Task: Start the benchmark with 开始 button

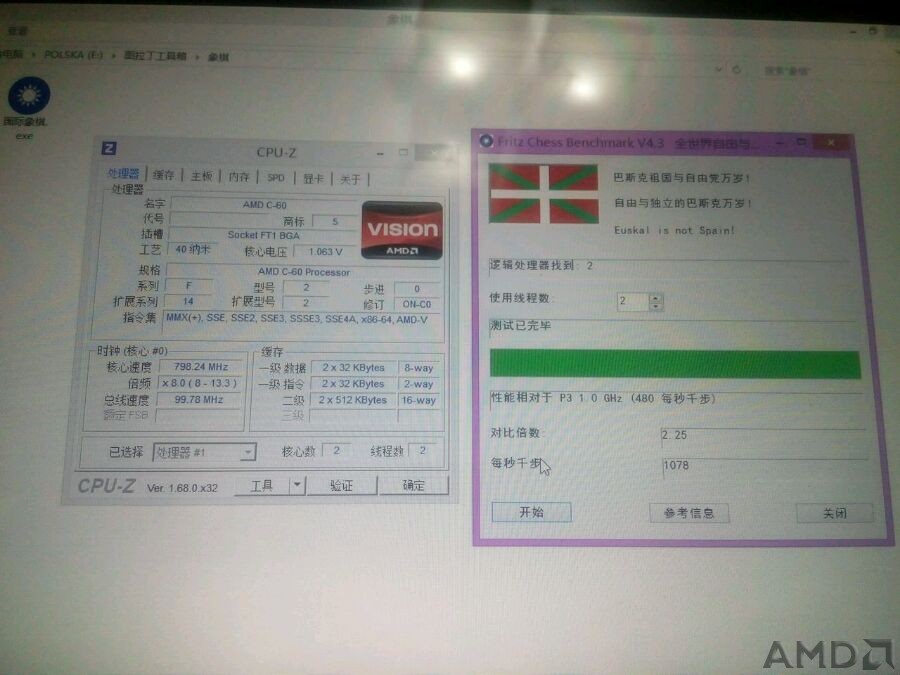Action: tap(532, 512)
